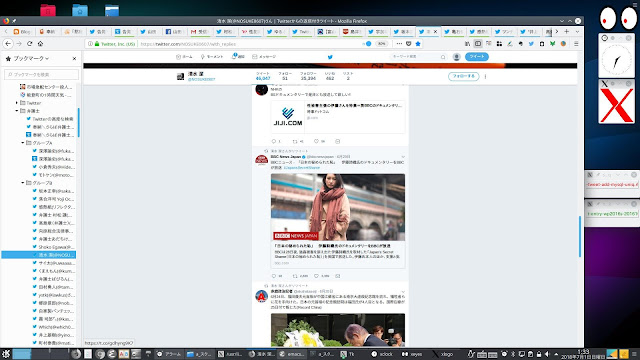Click the Twitter bird extension icon in toolbar
Image resolution: width=640 pixels, height=360 pixels.
click(531, 44)
